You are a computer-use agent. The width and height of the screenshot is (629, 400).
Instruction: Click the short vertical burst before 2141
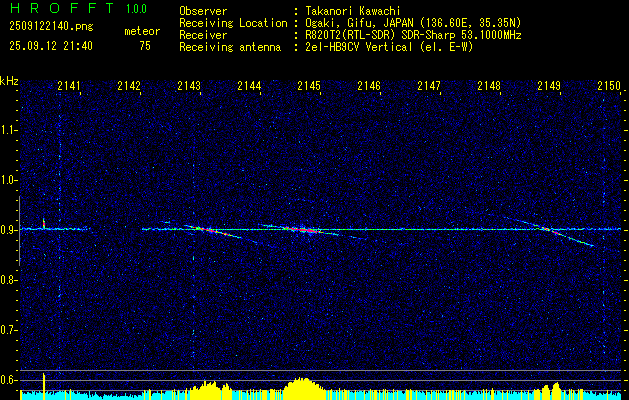point(44,223)
